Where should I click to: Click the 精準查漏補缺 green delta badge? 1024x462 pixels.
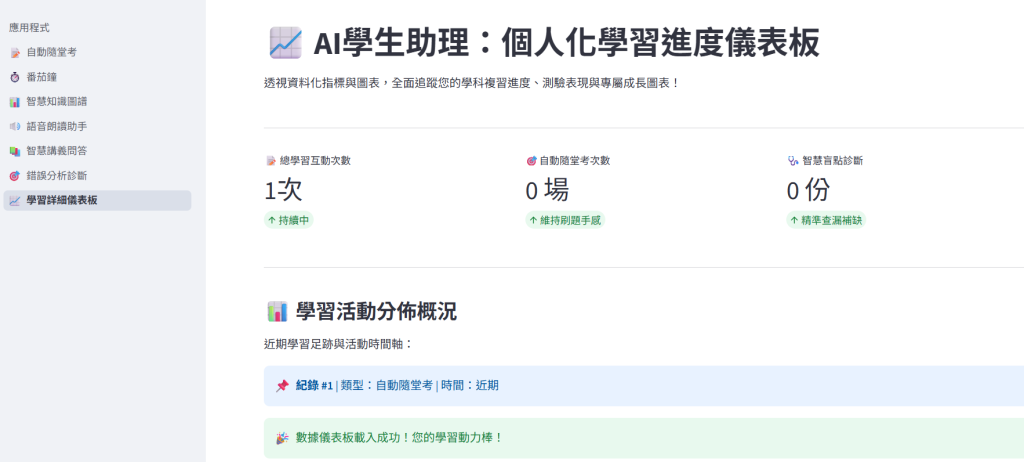(x=826, y=220)
